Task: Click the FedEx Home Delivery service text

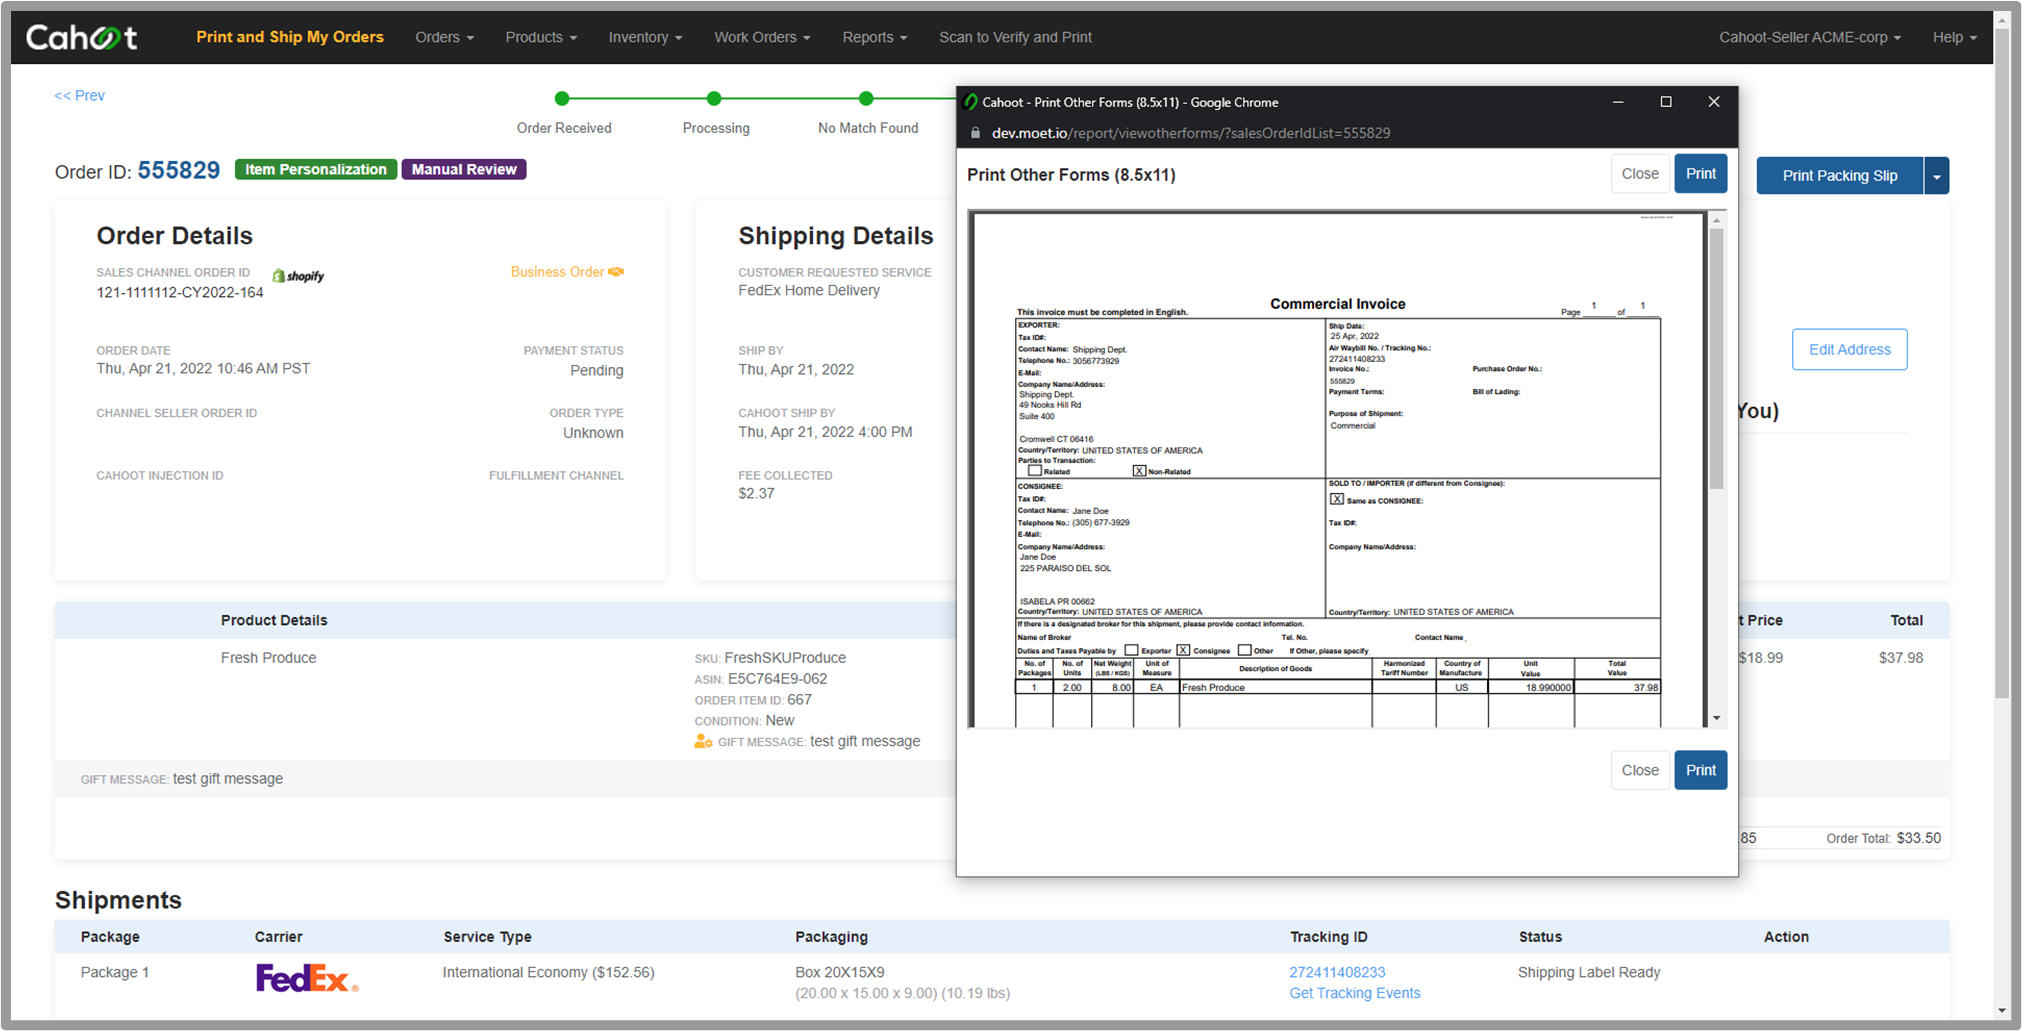Action: [809, 291]
